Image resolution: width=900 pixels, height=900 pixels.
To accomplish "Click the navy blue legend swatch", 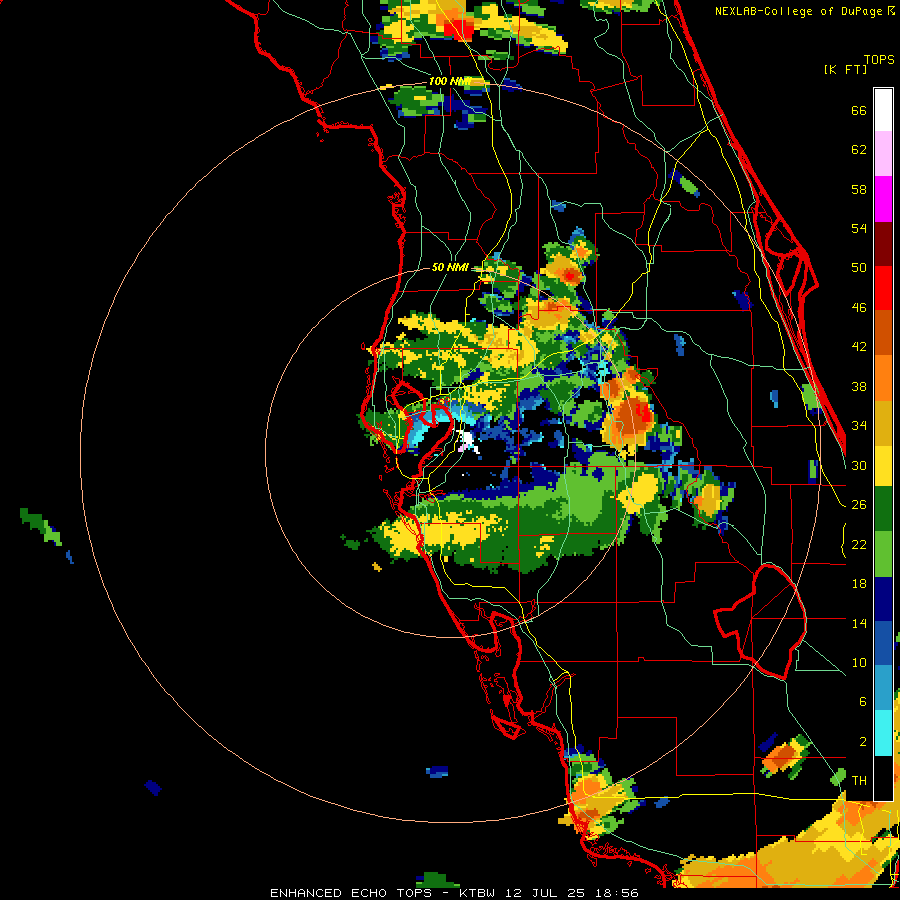I will [x=883, y=599].
